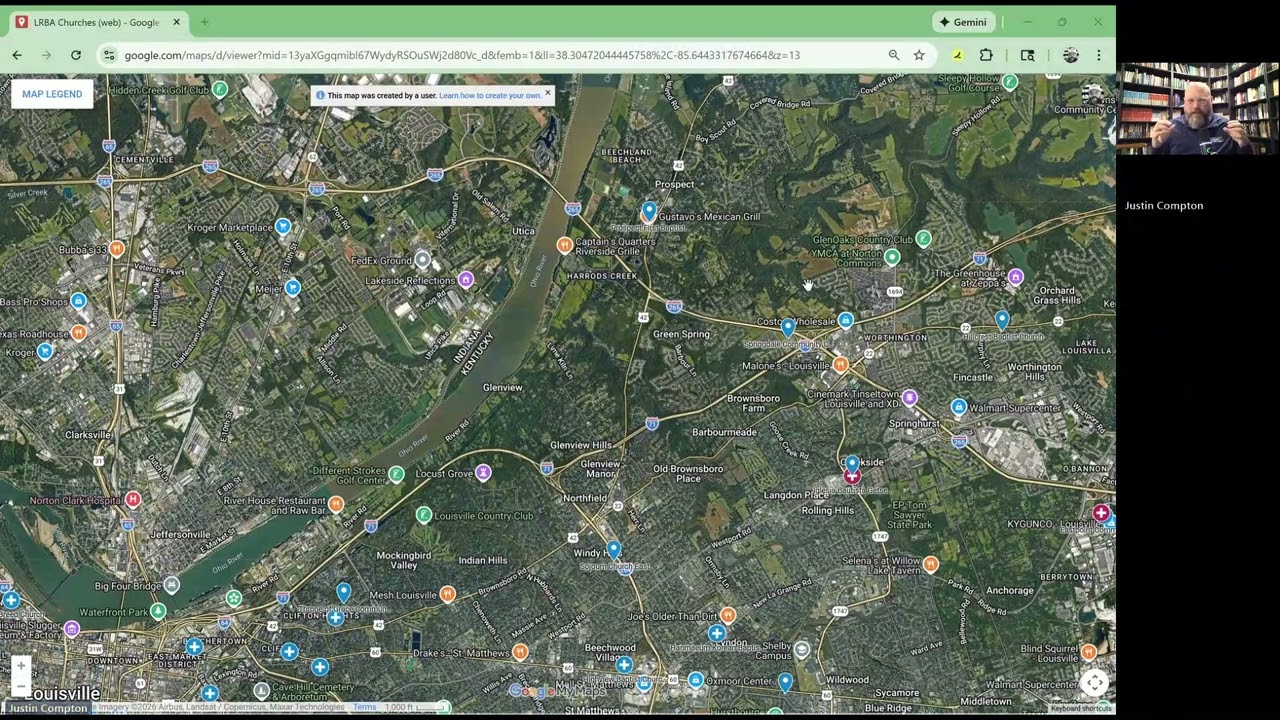Zoom out on the map
This screenshot has width=1280, height=720.
point(21,685)
